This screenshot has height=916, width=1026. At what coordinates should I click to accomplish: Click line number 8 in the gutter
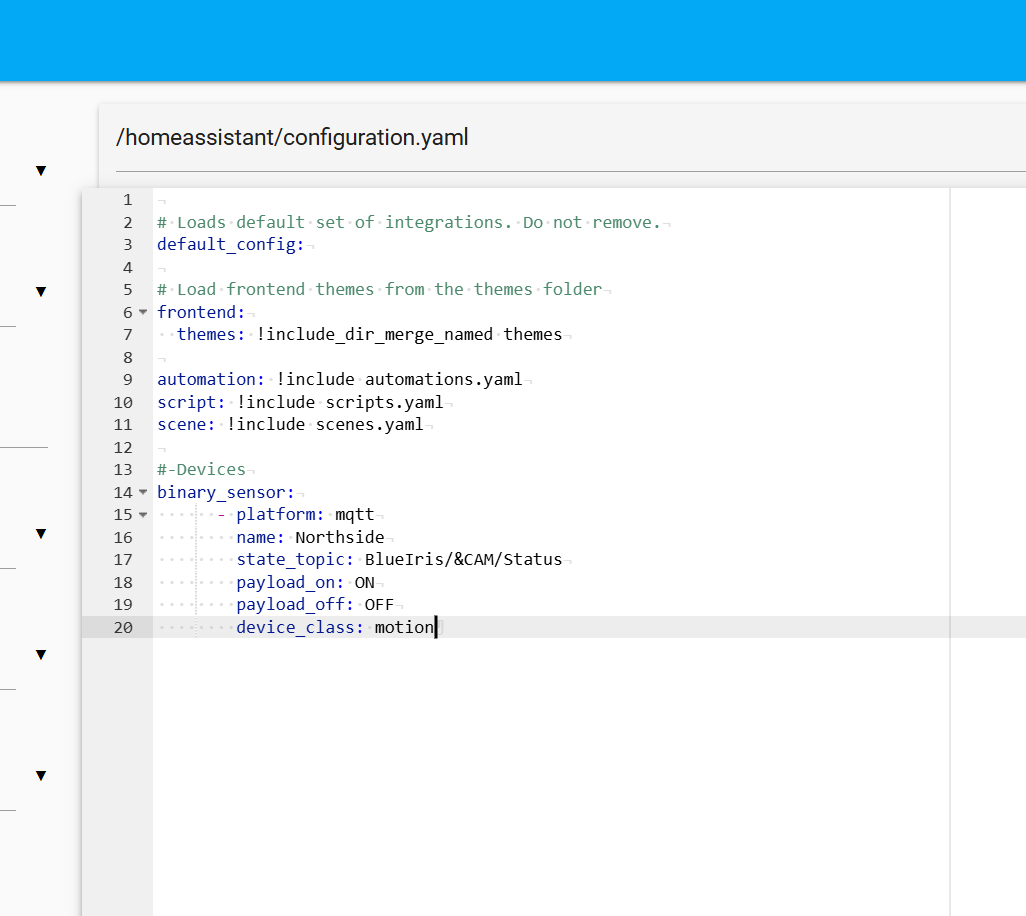tap(128, 357)
